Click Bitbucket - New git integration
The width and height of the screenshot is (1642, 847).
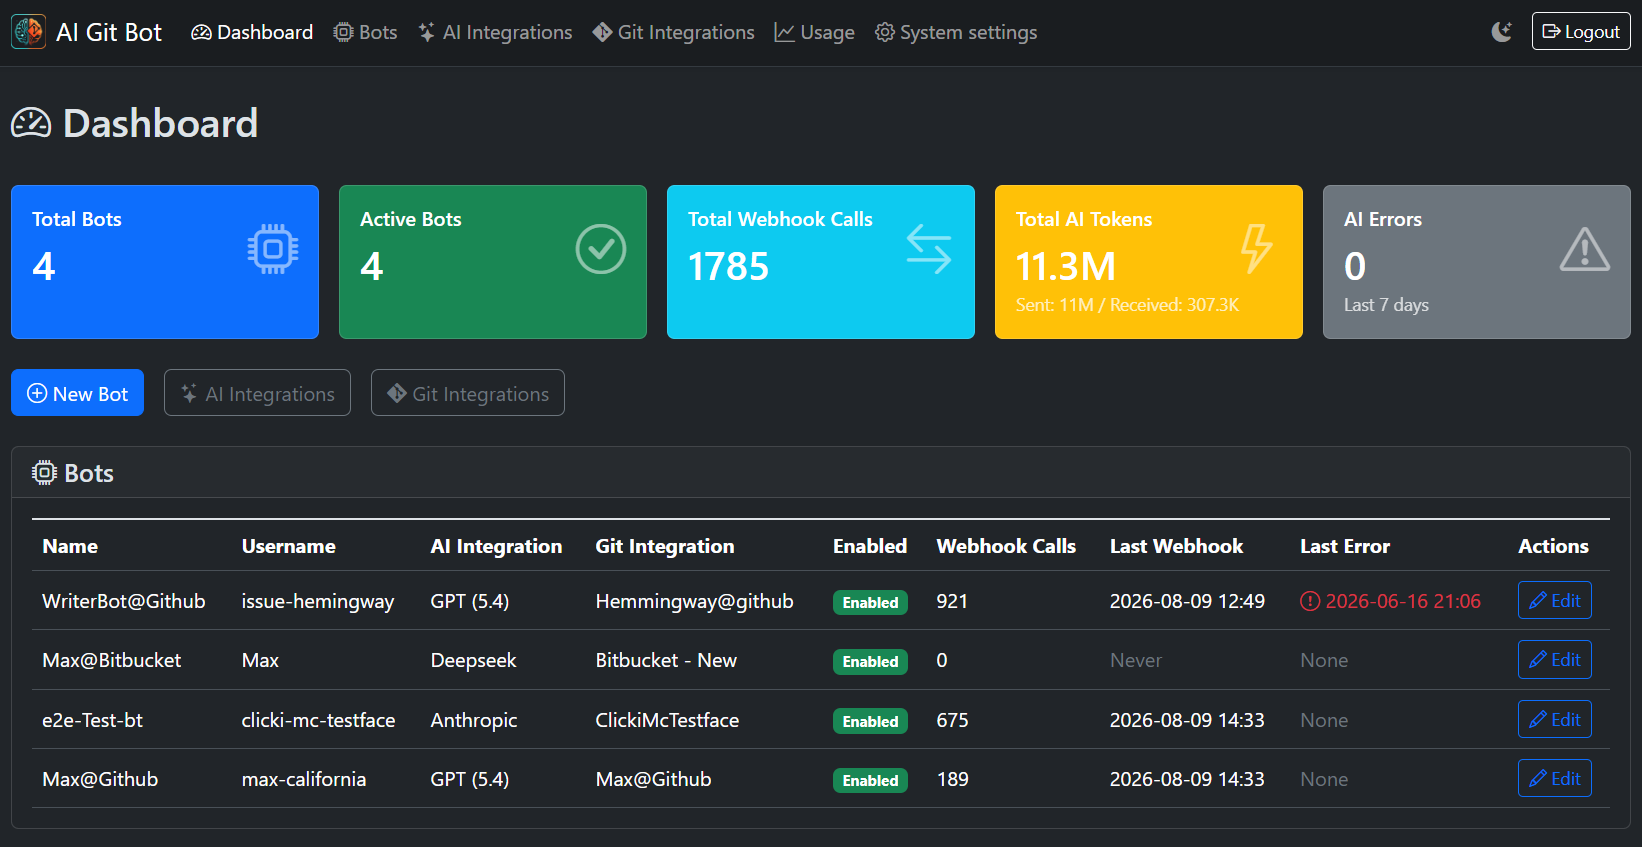click(666, 660)
